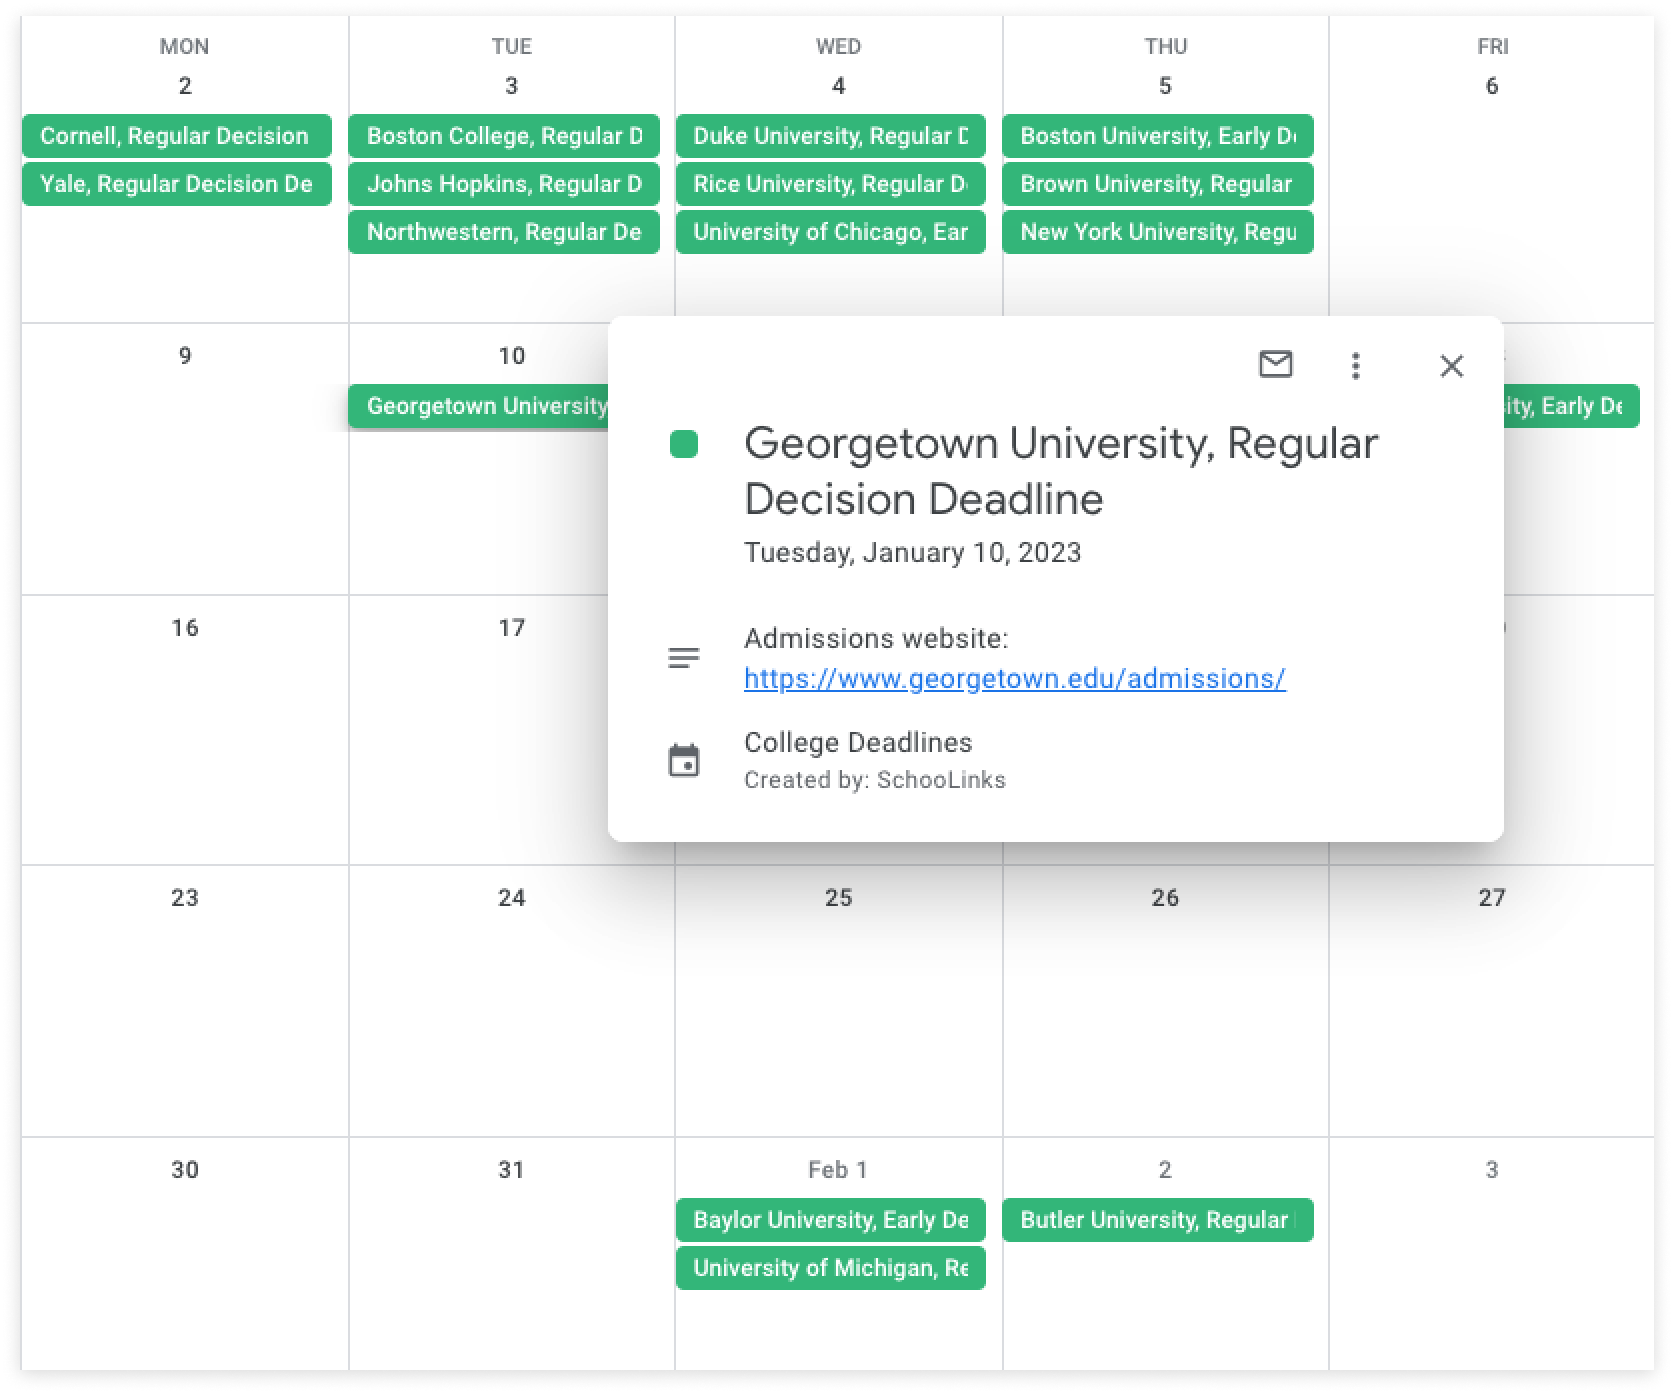1674x1394 pixels.
Task: Open email options for the Georgetown event
Action: pos(1278,366)
